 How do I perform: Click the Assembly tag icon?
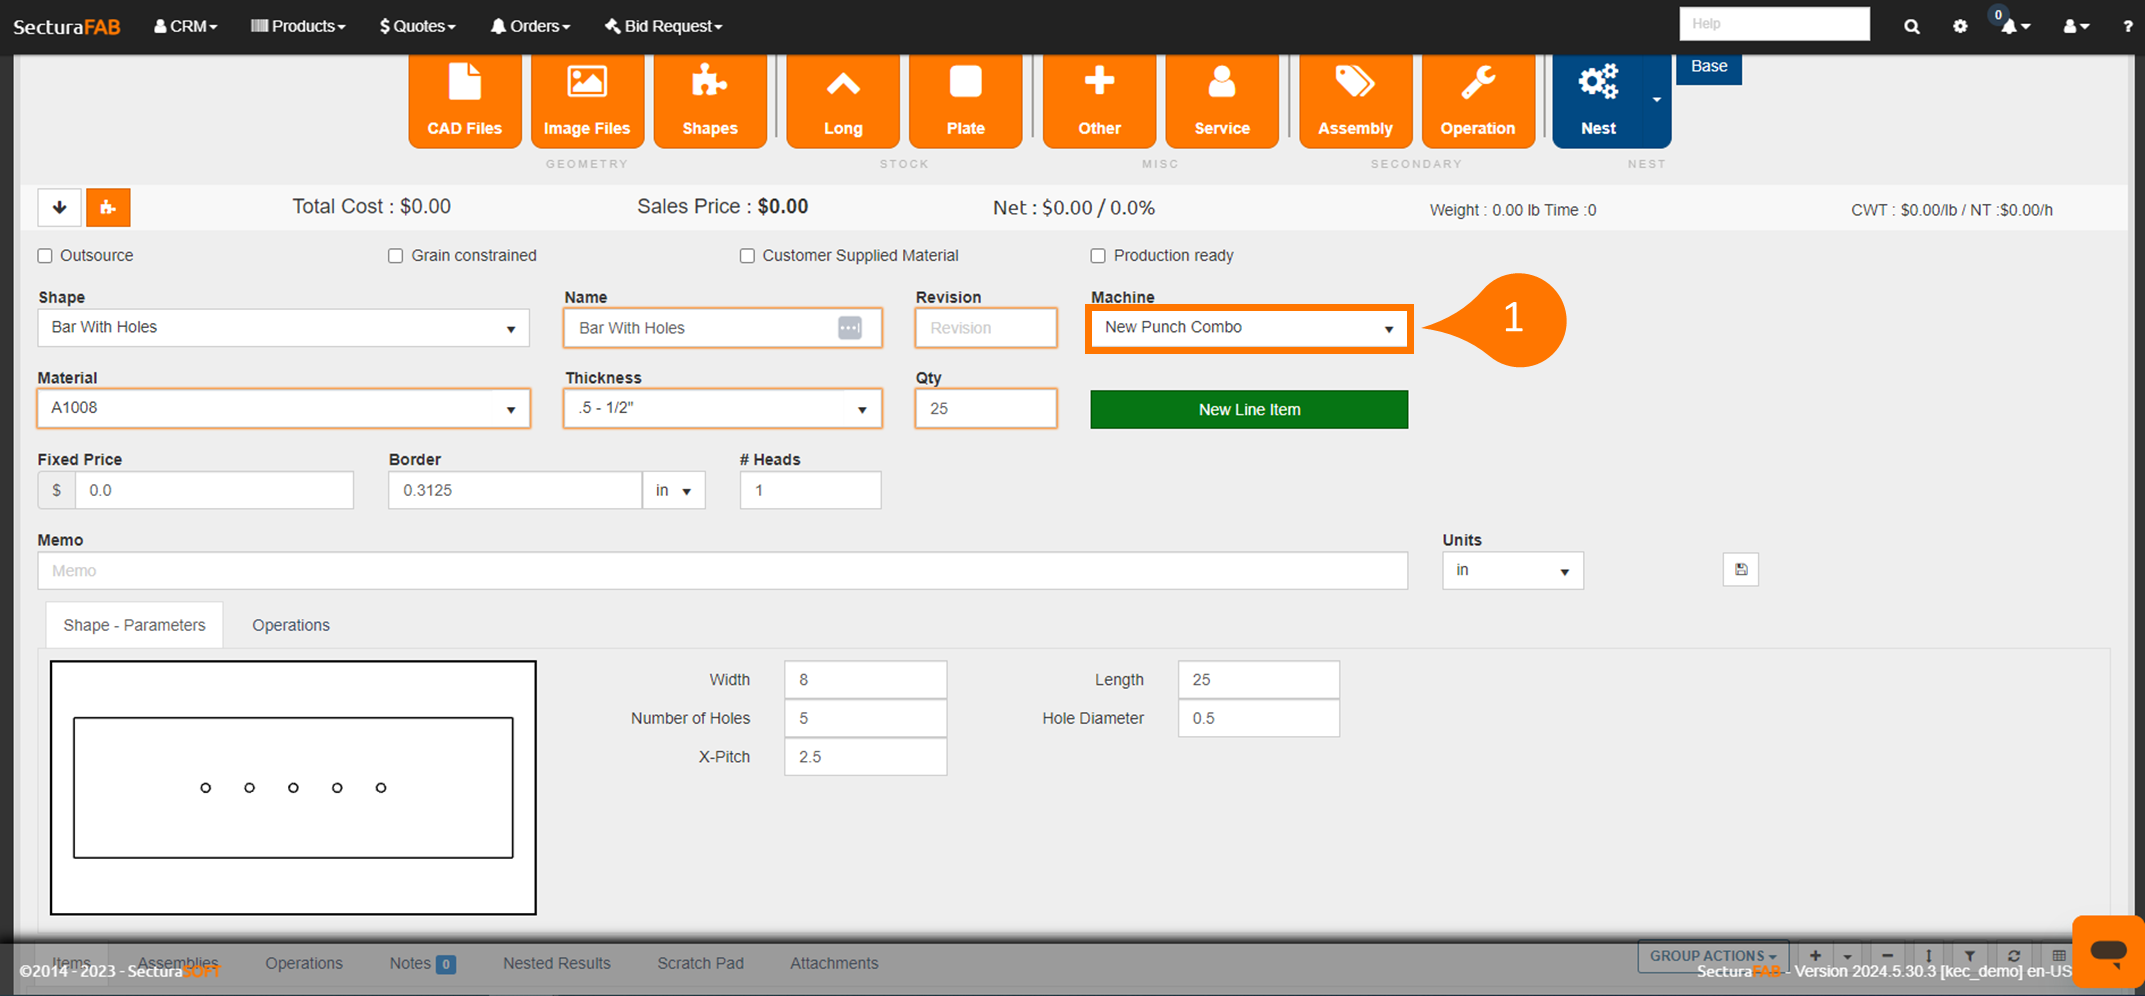1354,100
